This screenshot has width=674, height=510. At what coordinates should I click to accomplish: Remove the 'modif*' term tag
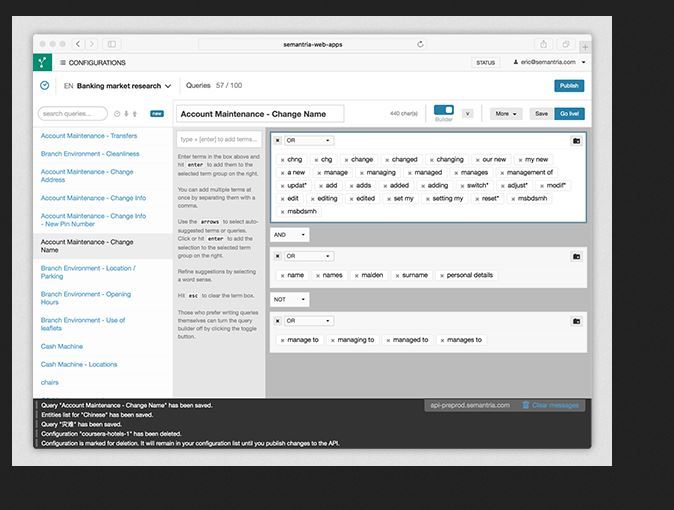pos(542,186)
